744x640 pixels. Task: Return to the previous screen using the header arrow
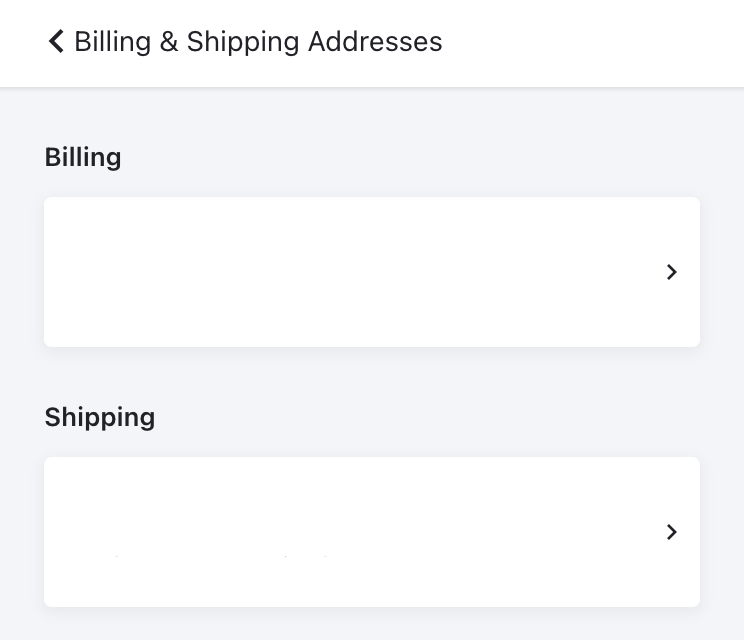coord(56,41)
